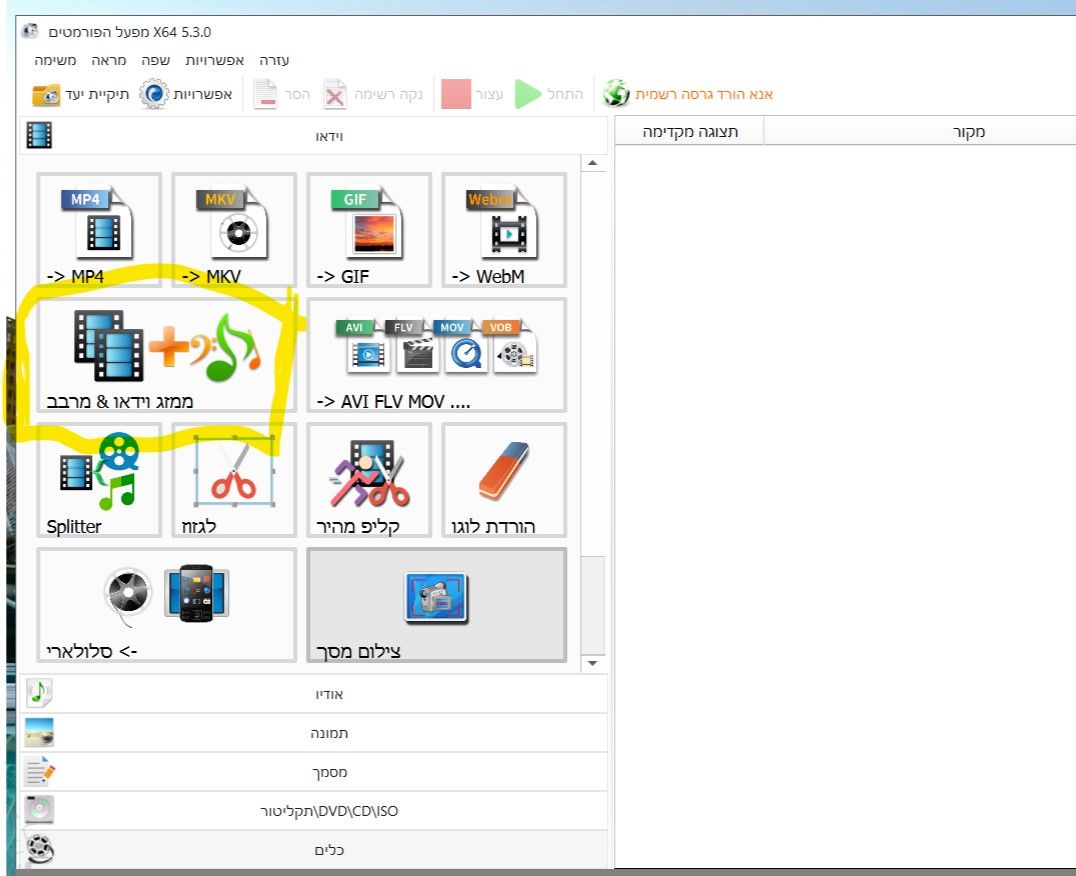Expand the picture (תמונה) category

pyautogui.click(x=313, y=733)
